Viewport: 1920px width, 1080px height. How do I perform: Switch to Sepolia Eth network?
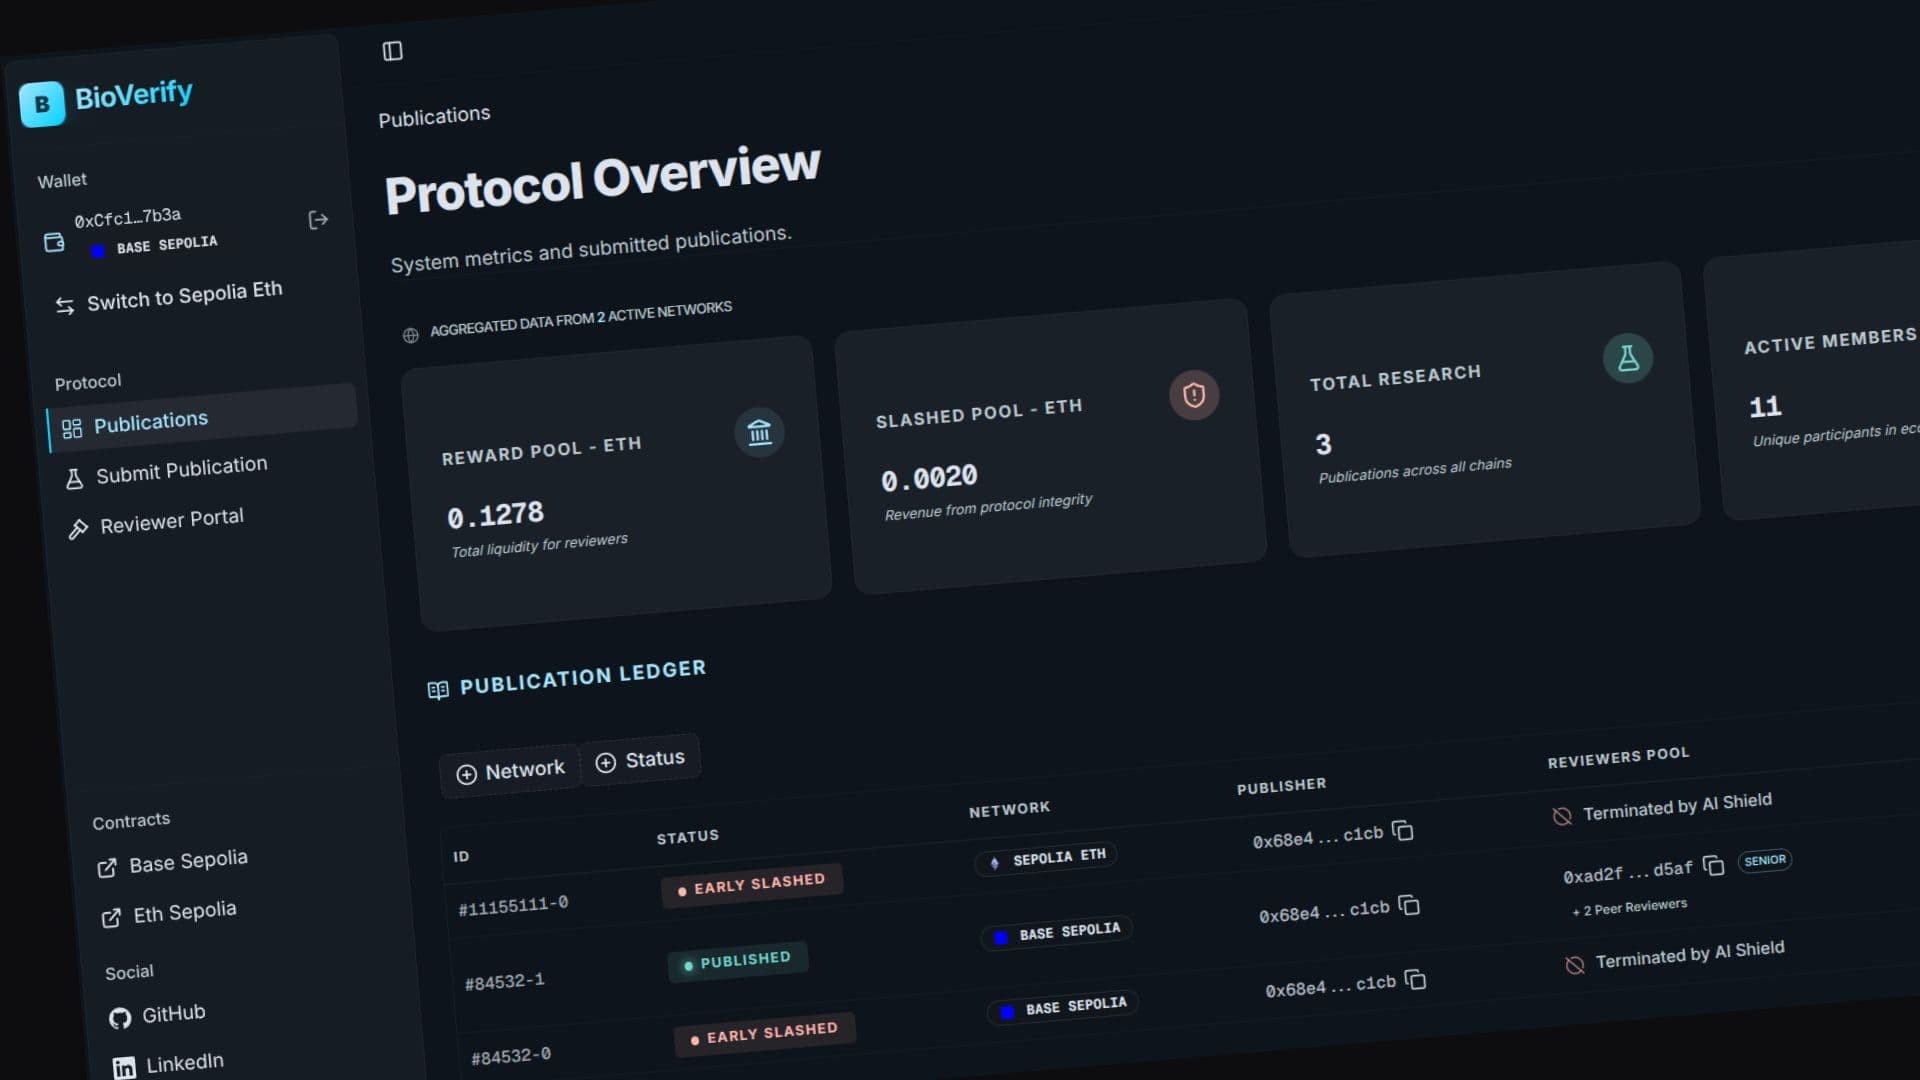[169, 298]
